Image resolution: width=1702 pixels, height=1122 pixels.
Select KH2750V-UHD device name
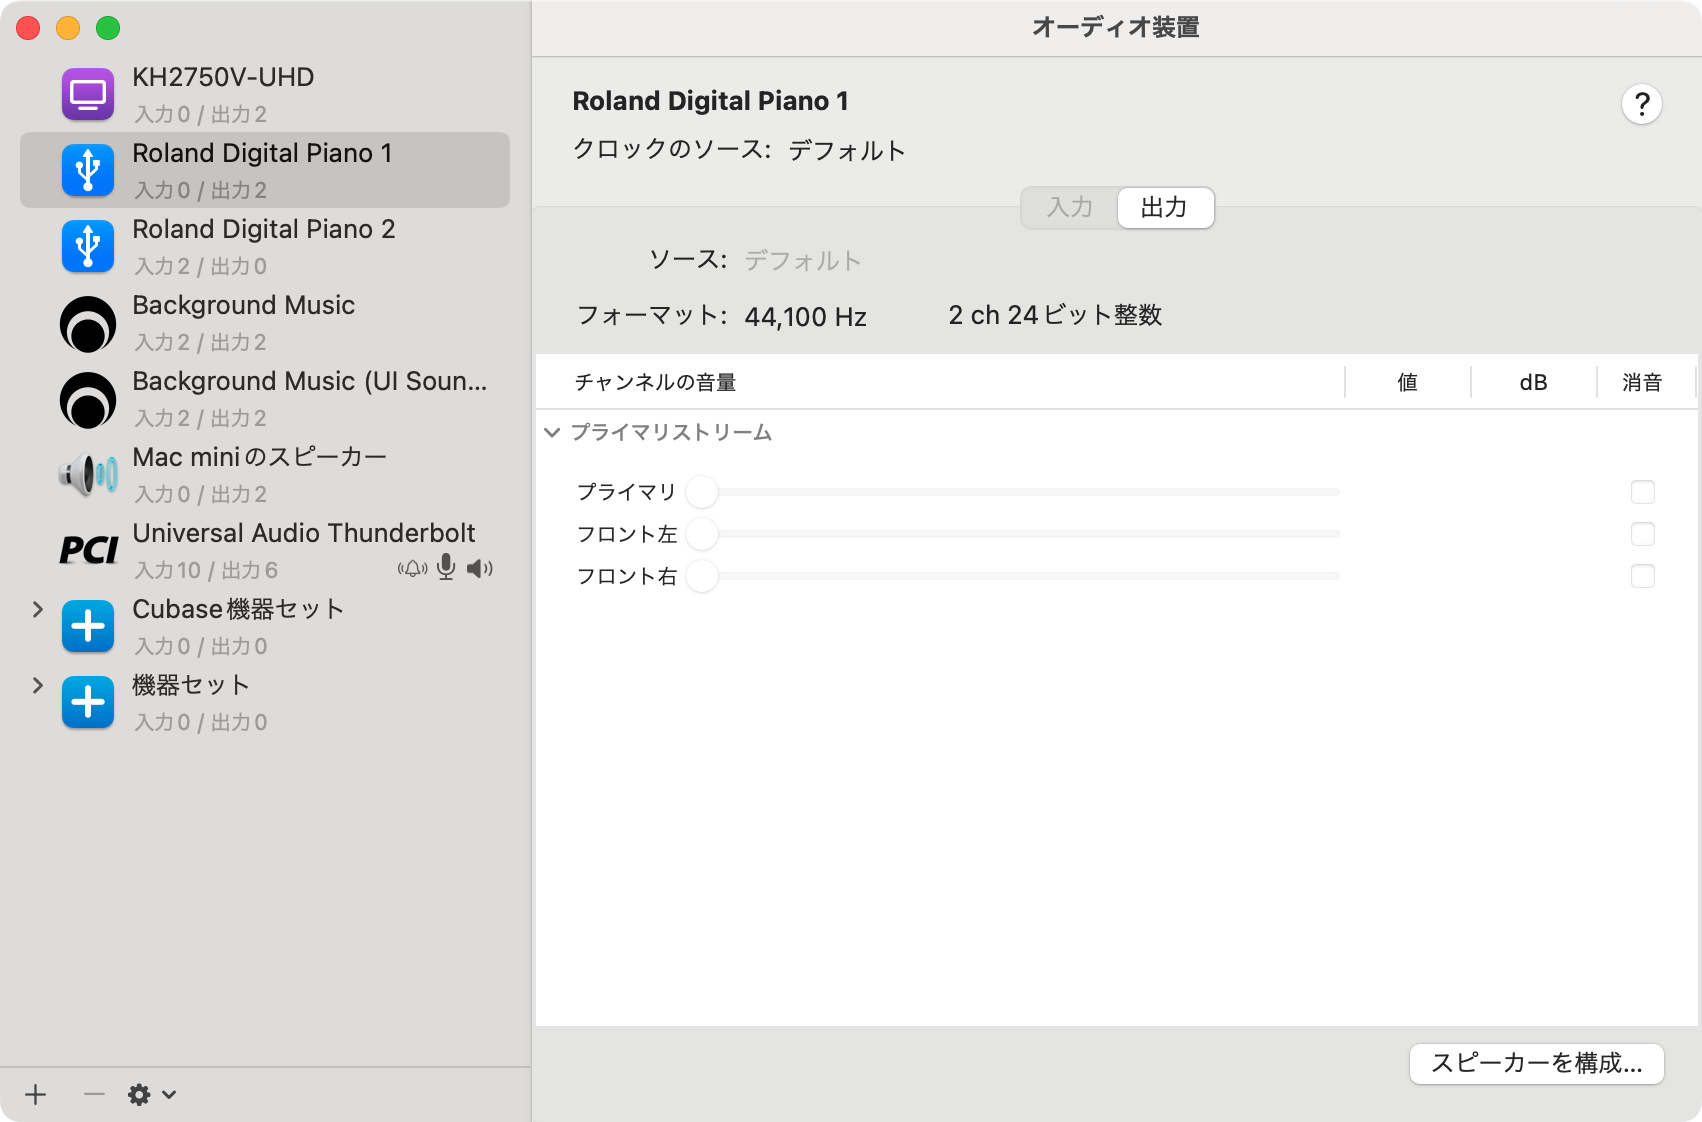(x=224, y=78)
